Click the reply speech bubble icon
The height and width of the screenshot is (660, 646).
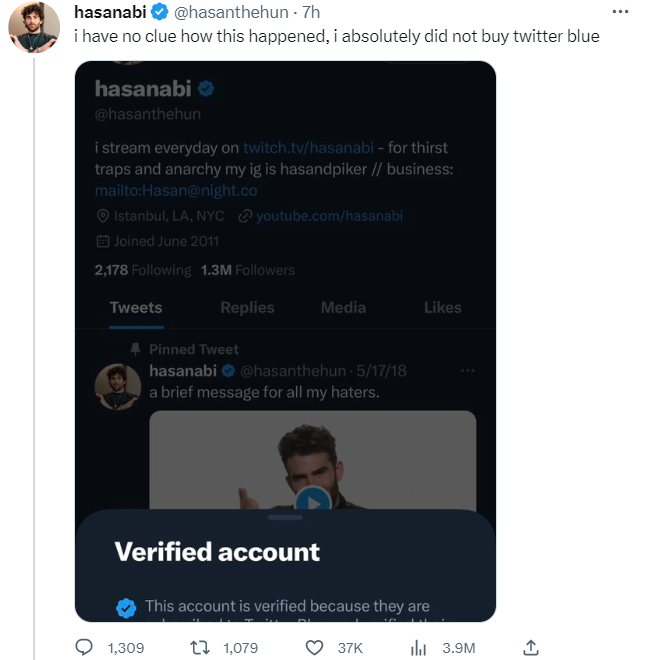click(x=85, y=648)
